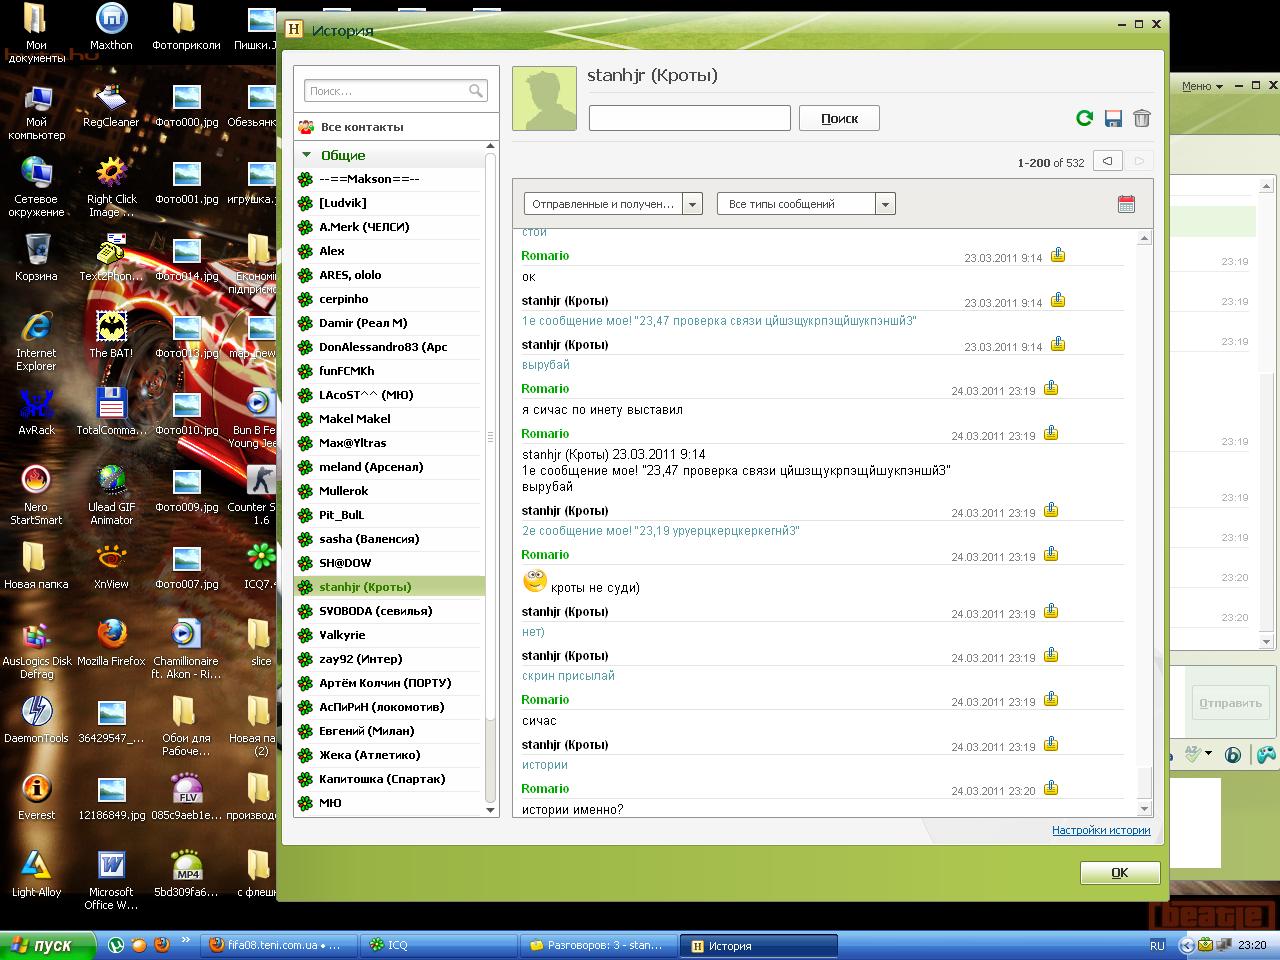
Task: Click the stanhjr avatar picture
Action: [545, 99]
